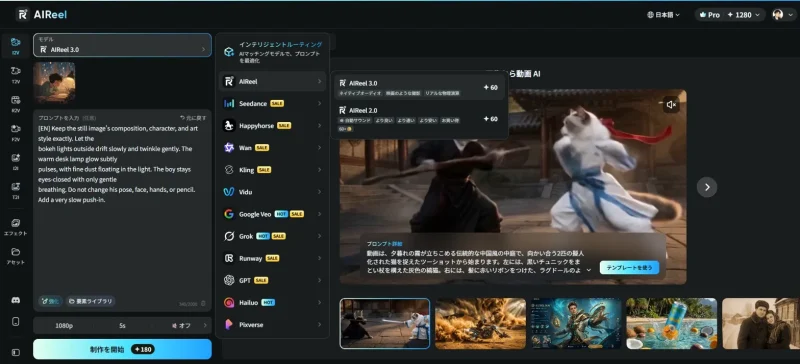Choose インテリジェントルーティング in the model menu
Screen dimensions: 800x364
click(272, 52)
